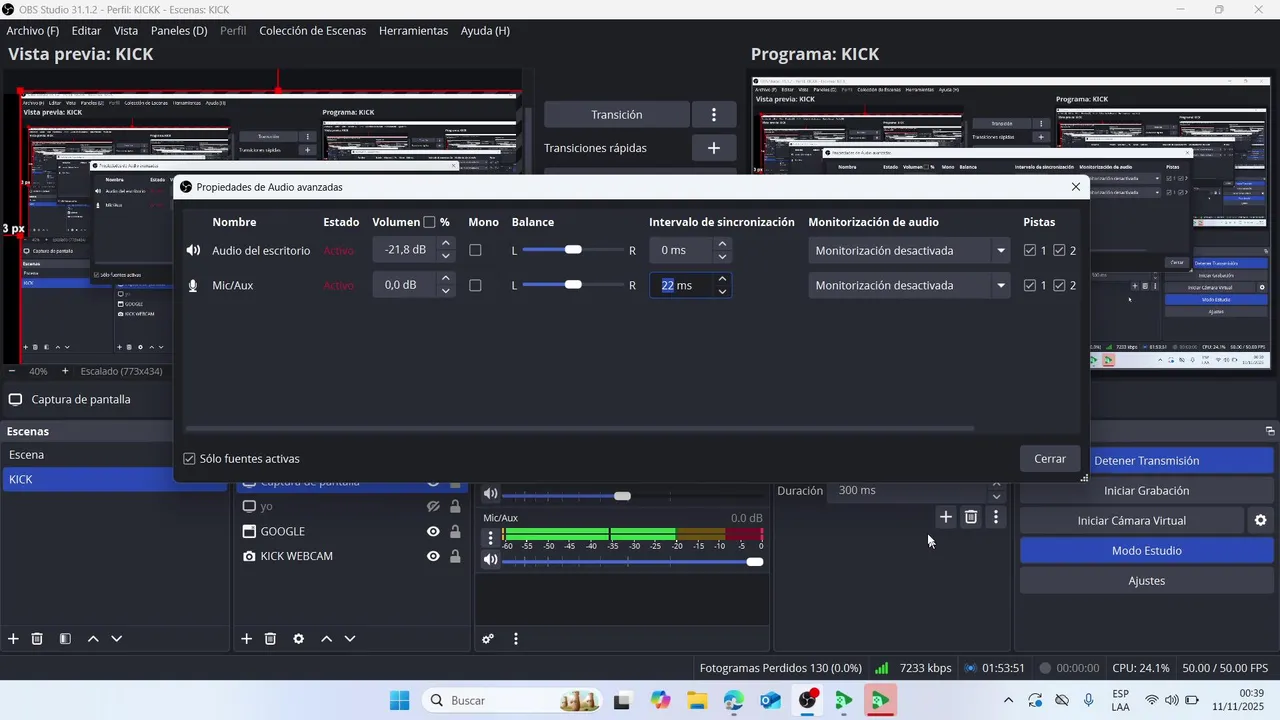Increase Audio del escritorio sync offset
This screenshot has width=1280, height=720.
(722, 244)
